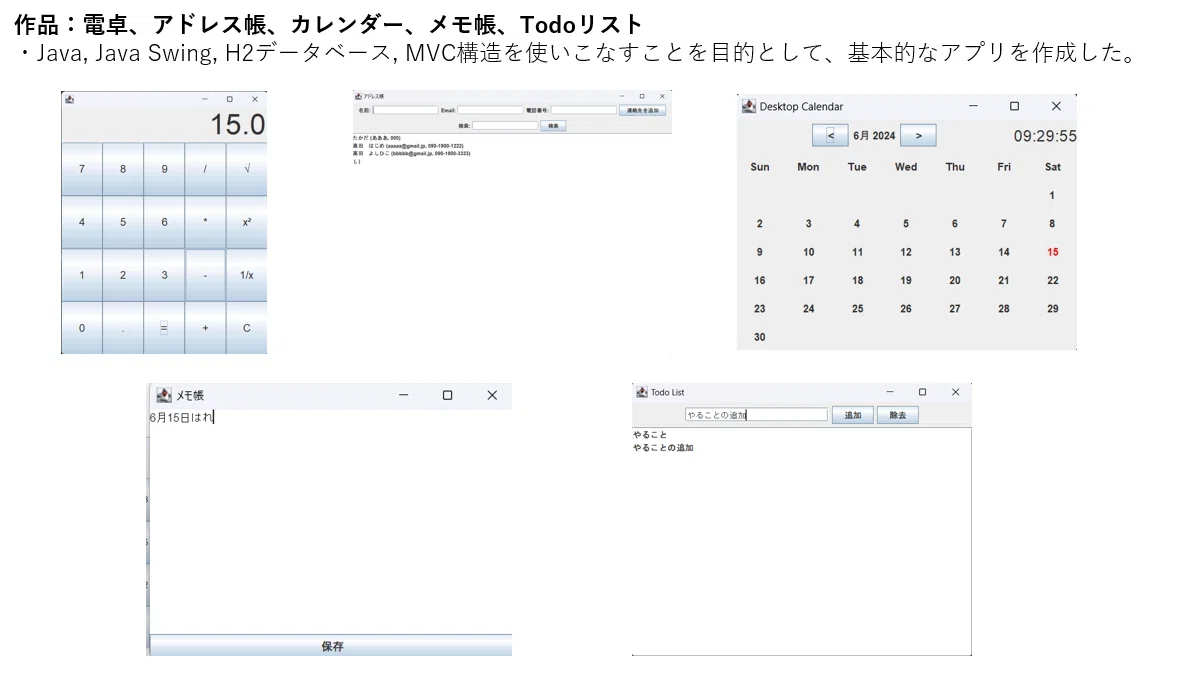This screenshot has height=681, width=1197.
Task: Go to next month with > button
Action: (918, 135)
